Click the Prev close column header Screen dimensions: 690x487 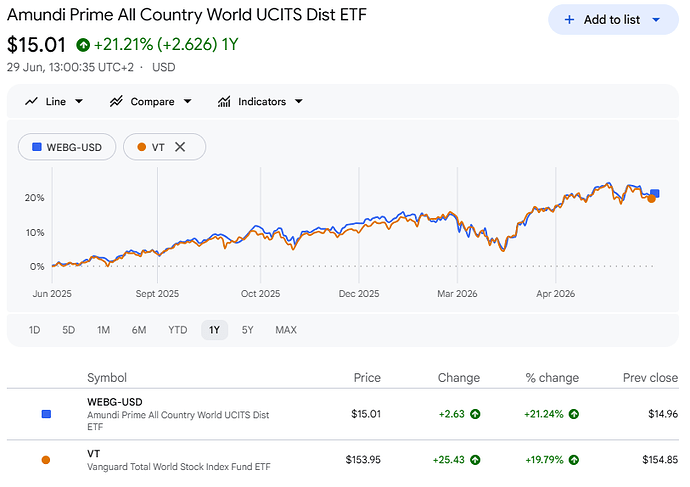[650, 378]
